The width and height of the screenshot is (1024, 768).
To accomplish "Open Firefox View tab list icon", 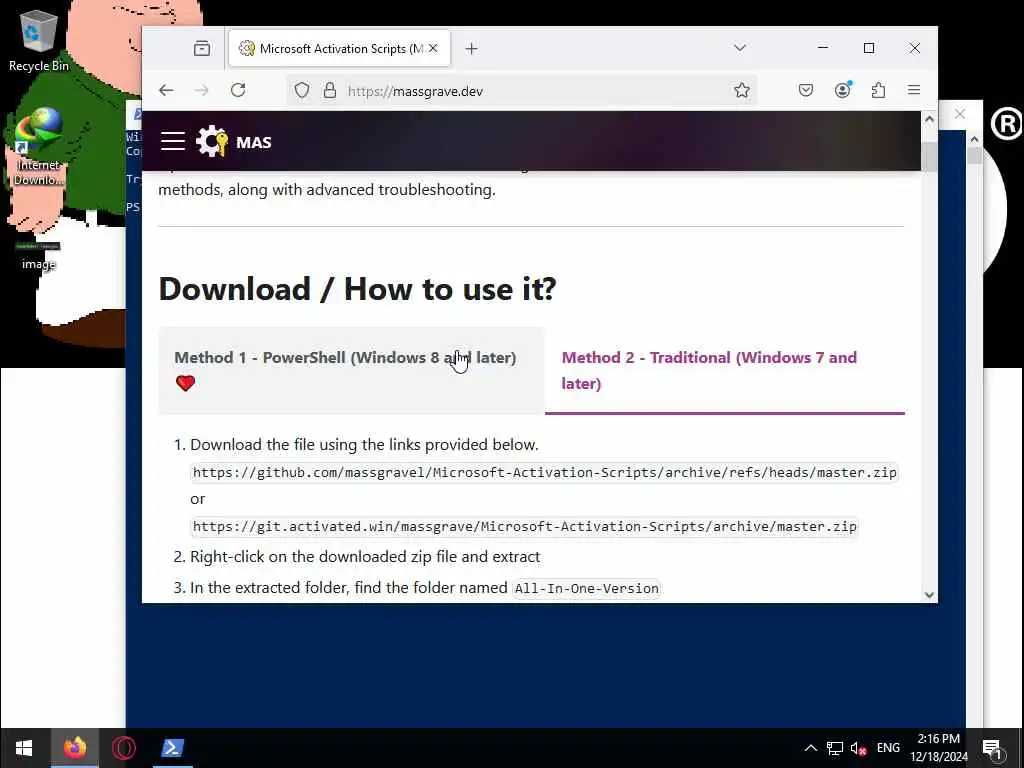I will (202, 48).
